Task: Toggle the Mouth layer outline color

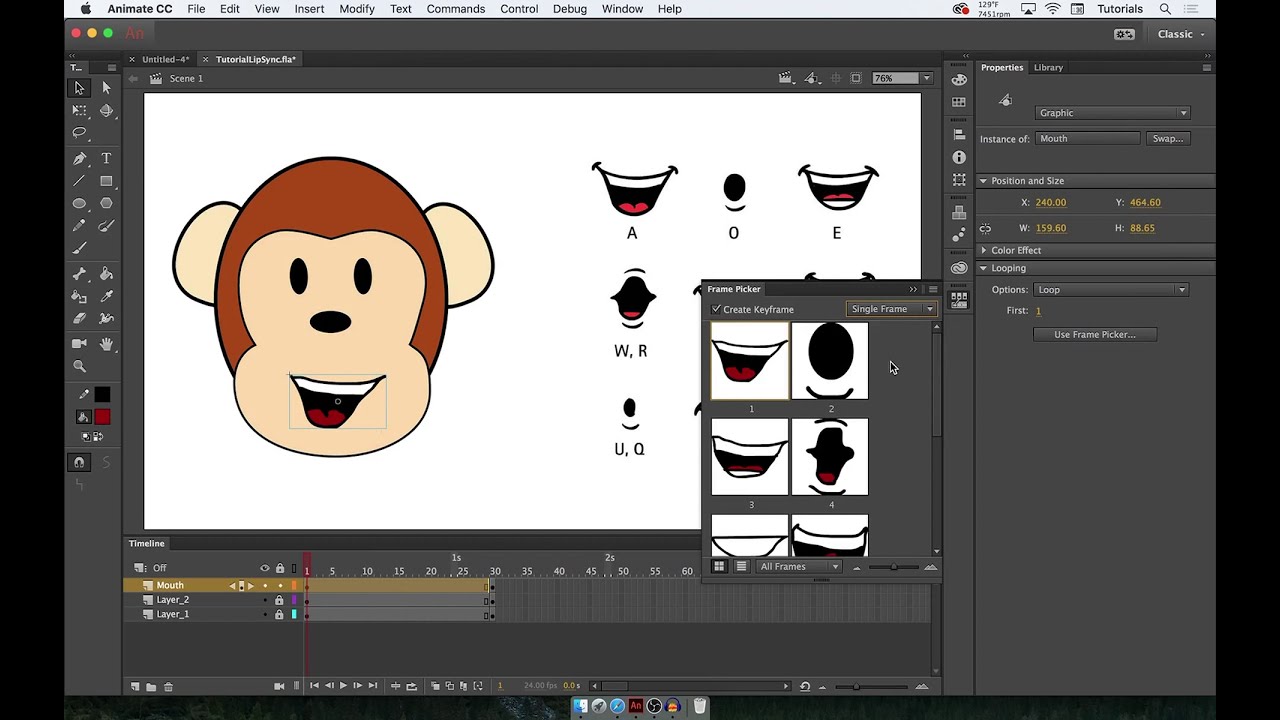Action: tap(294, 586)
